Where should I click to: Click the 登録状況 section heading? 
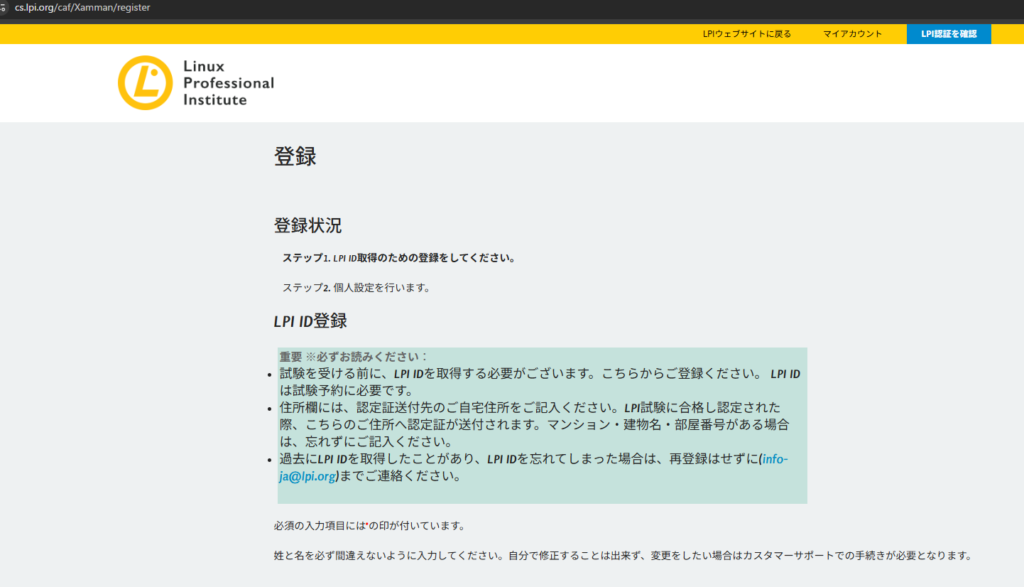(308, 226)
